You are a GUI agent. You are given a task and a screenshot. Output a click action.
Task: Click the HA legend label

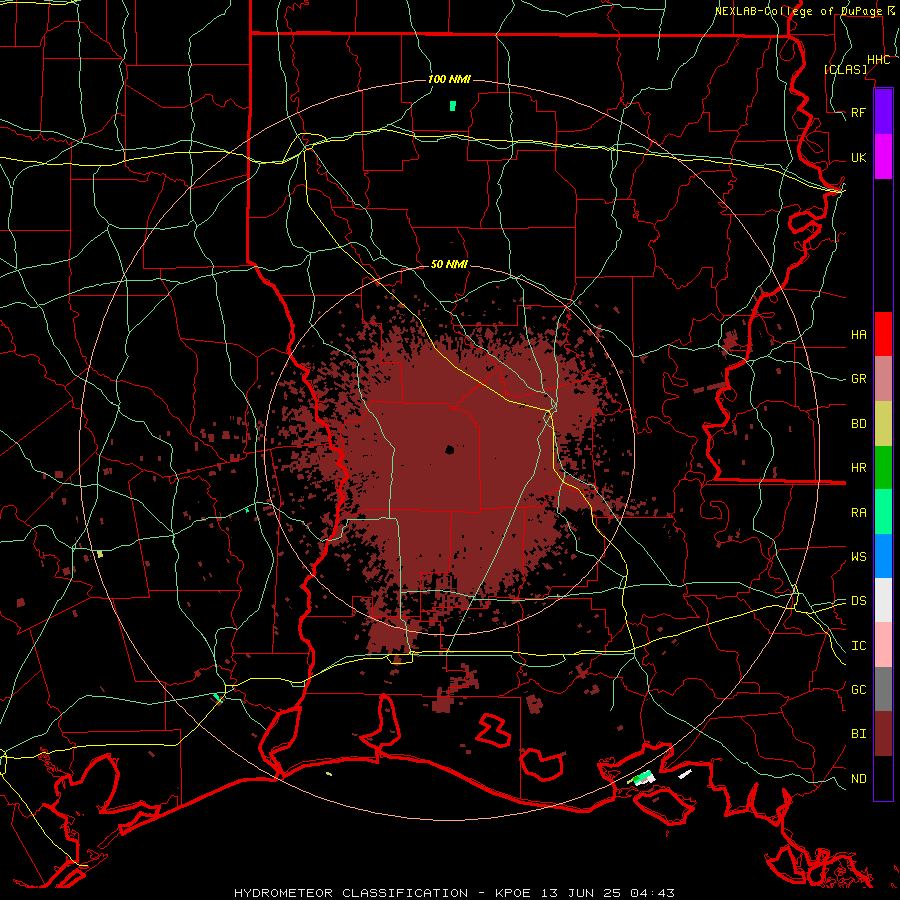859,334
